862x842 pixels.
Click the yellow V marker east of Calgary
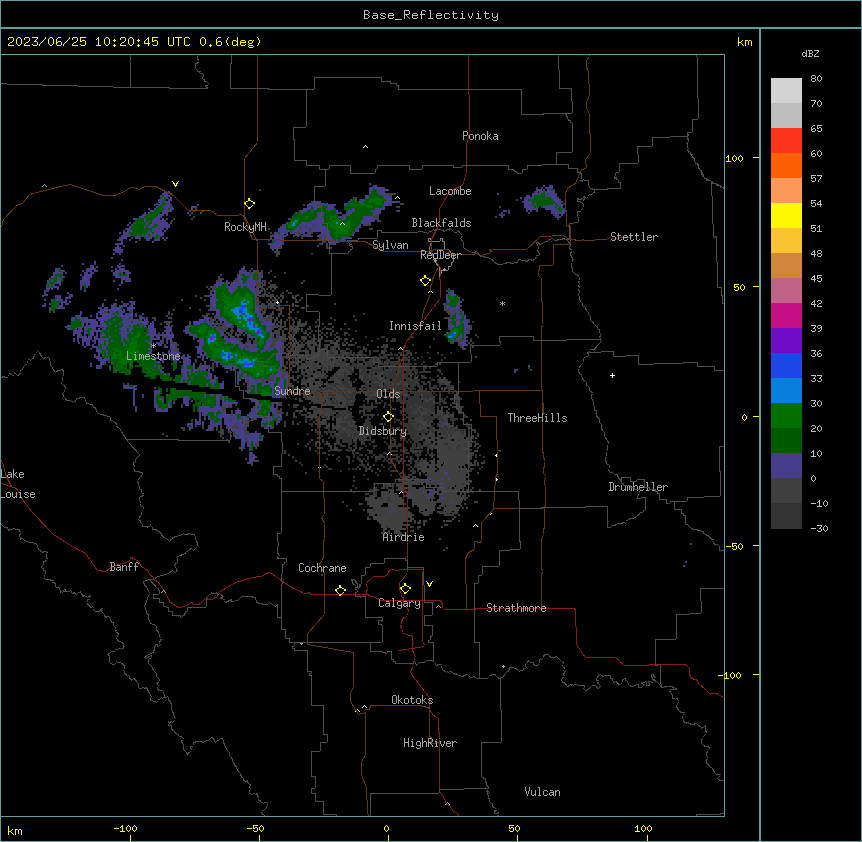coord(429,584)
